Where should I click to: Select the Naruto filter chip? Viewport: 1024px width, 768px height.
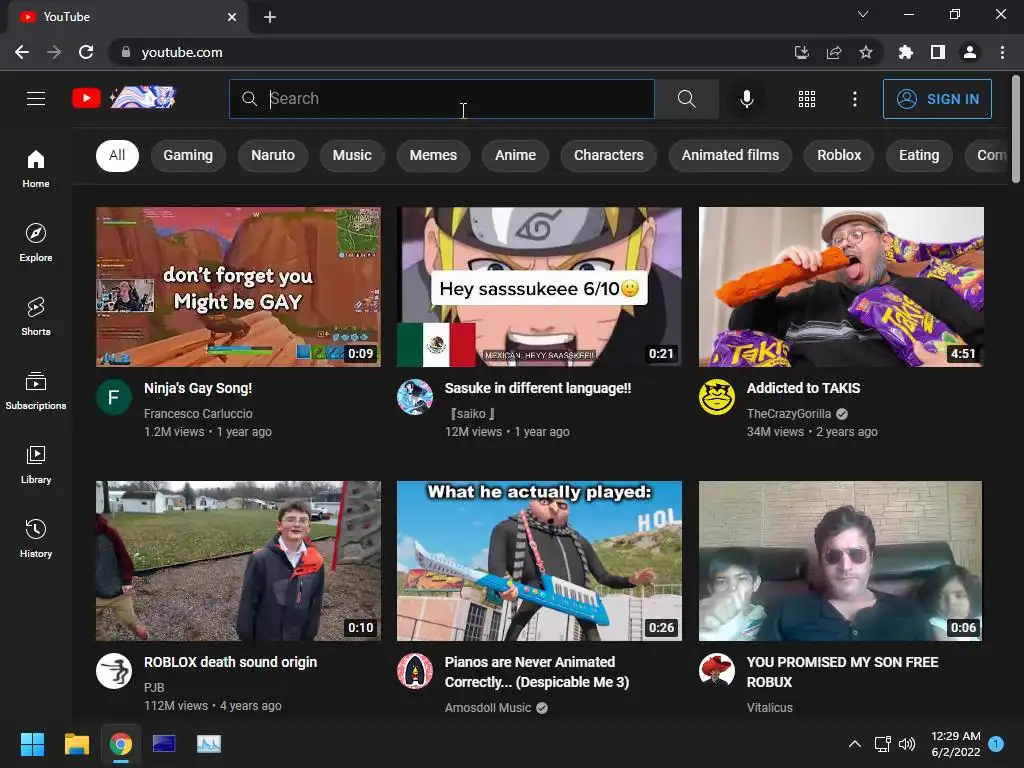[x=273, y=155]
